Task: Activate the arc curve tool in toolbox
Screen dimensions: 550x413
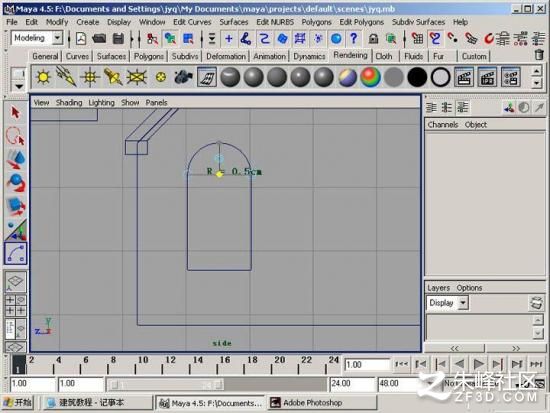Action: 15,253
